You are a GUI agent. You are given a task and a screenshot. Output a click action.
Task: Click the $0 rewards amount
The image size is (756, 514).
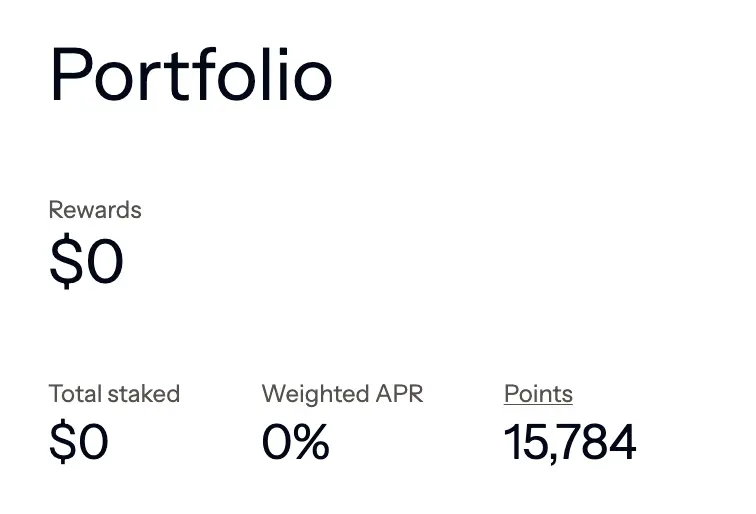(x=86, y=260)
